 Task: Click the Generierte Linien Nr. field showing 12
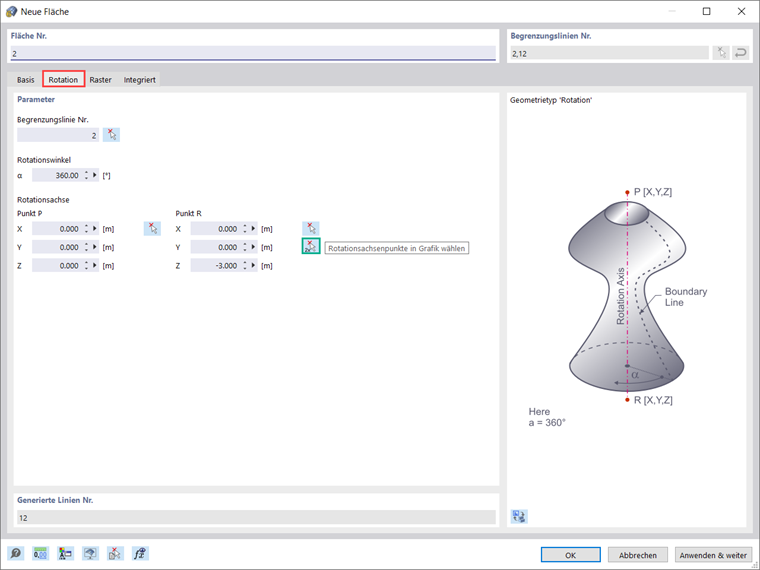[x=256, y=517]
